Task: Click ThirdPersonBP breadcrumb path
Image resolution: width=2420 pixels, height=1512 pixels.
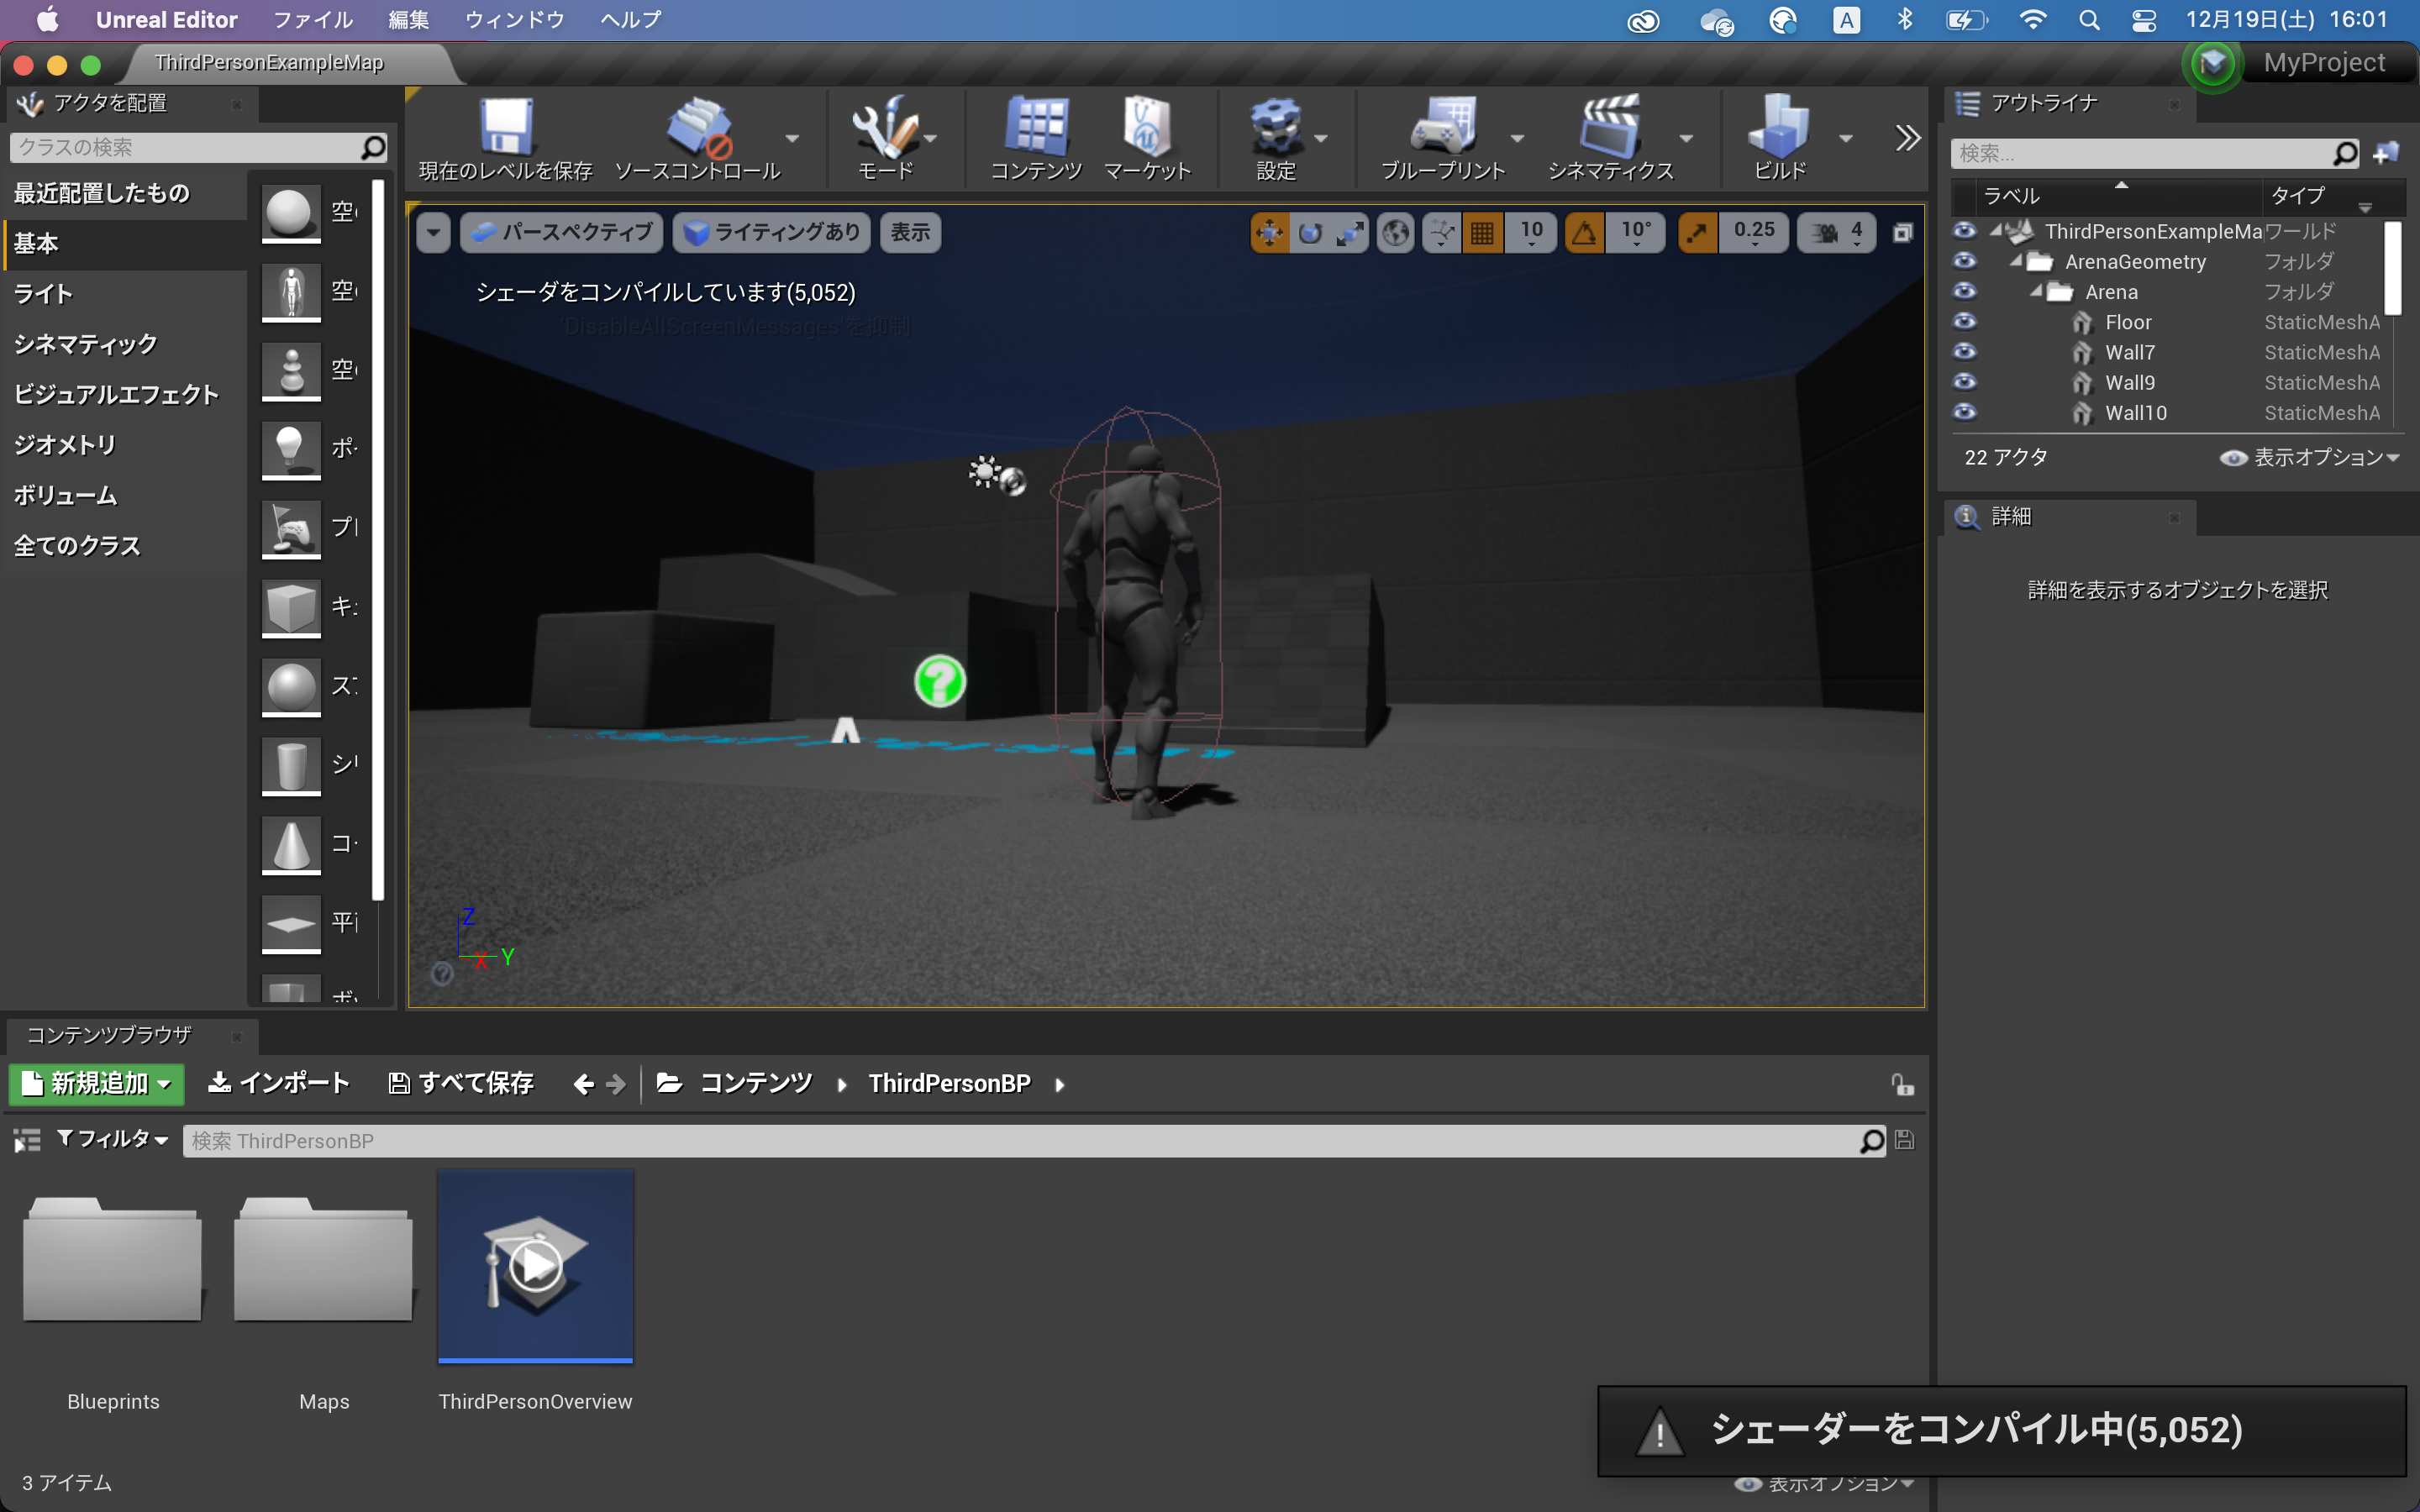Action: click(949, 1084)
